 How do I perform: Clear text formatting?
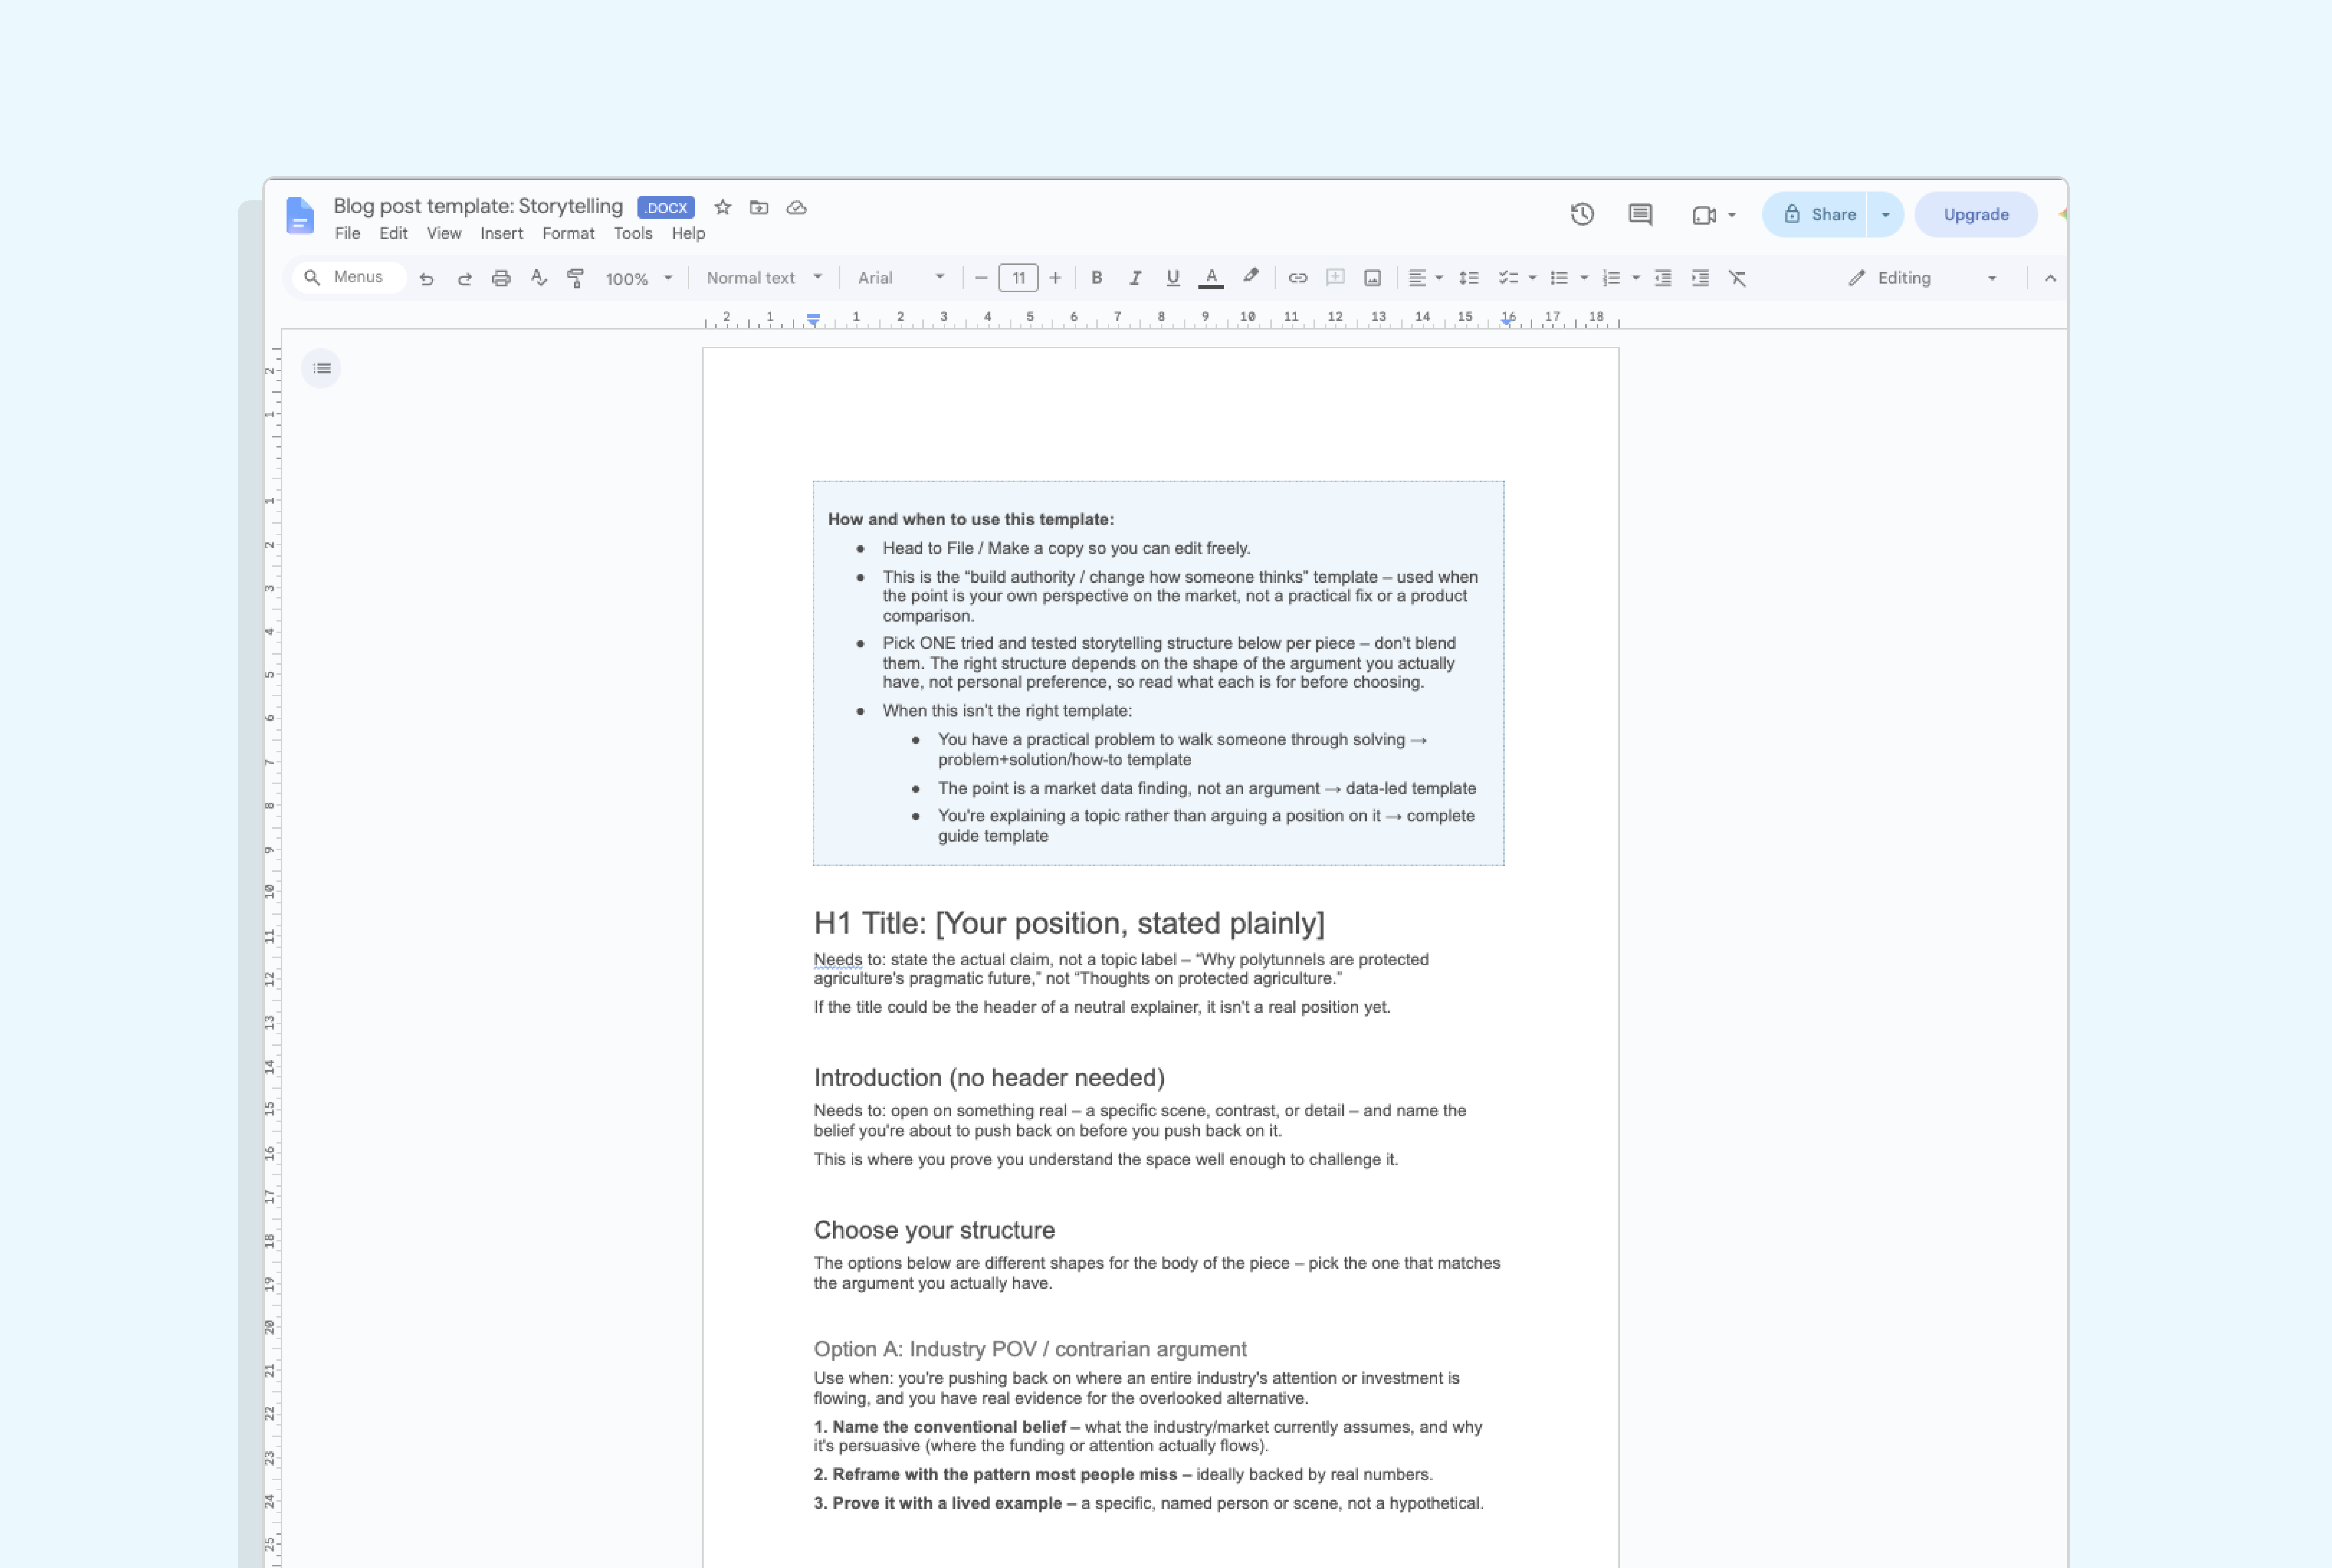coord(1738,278)
